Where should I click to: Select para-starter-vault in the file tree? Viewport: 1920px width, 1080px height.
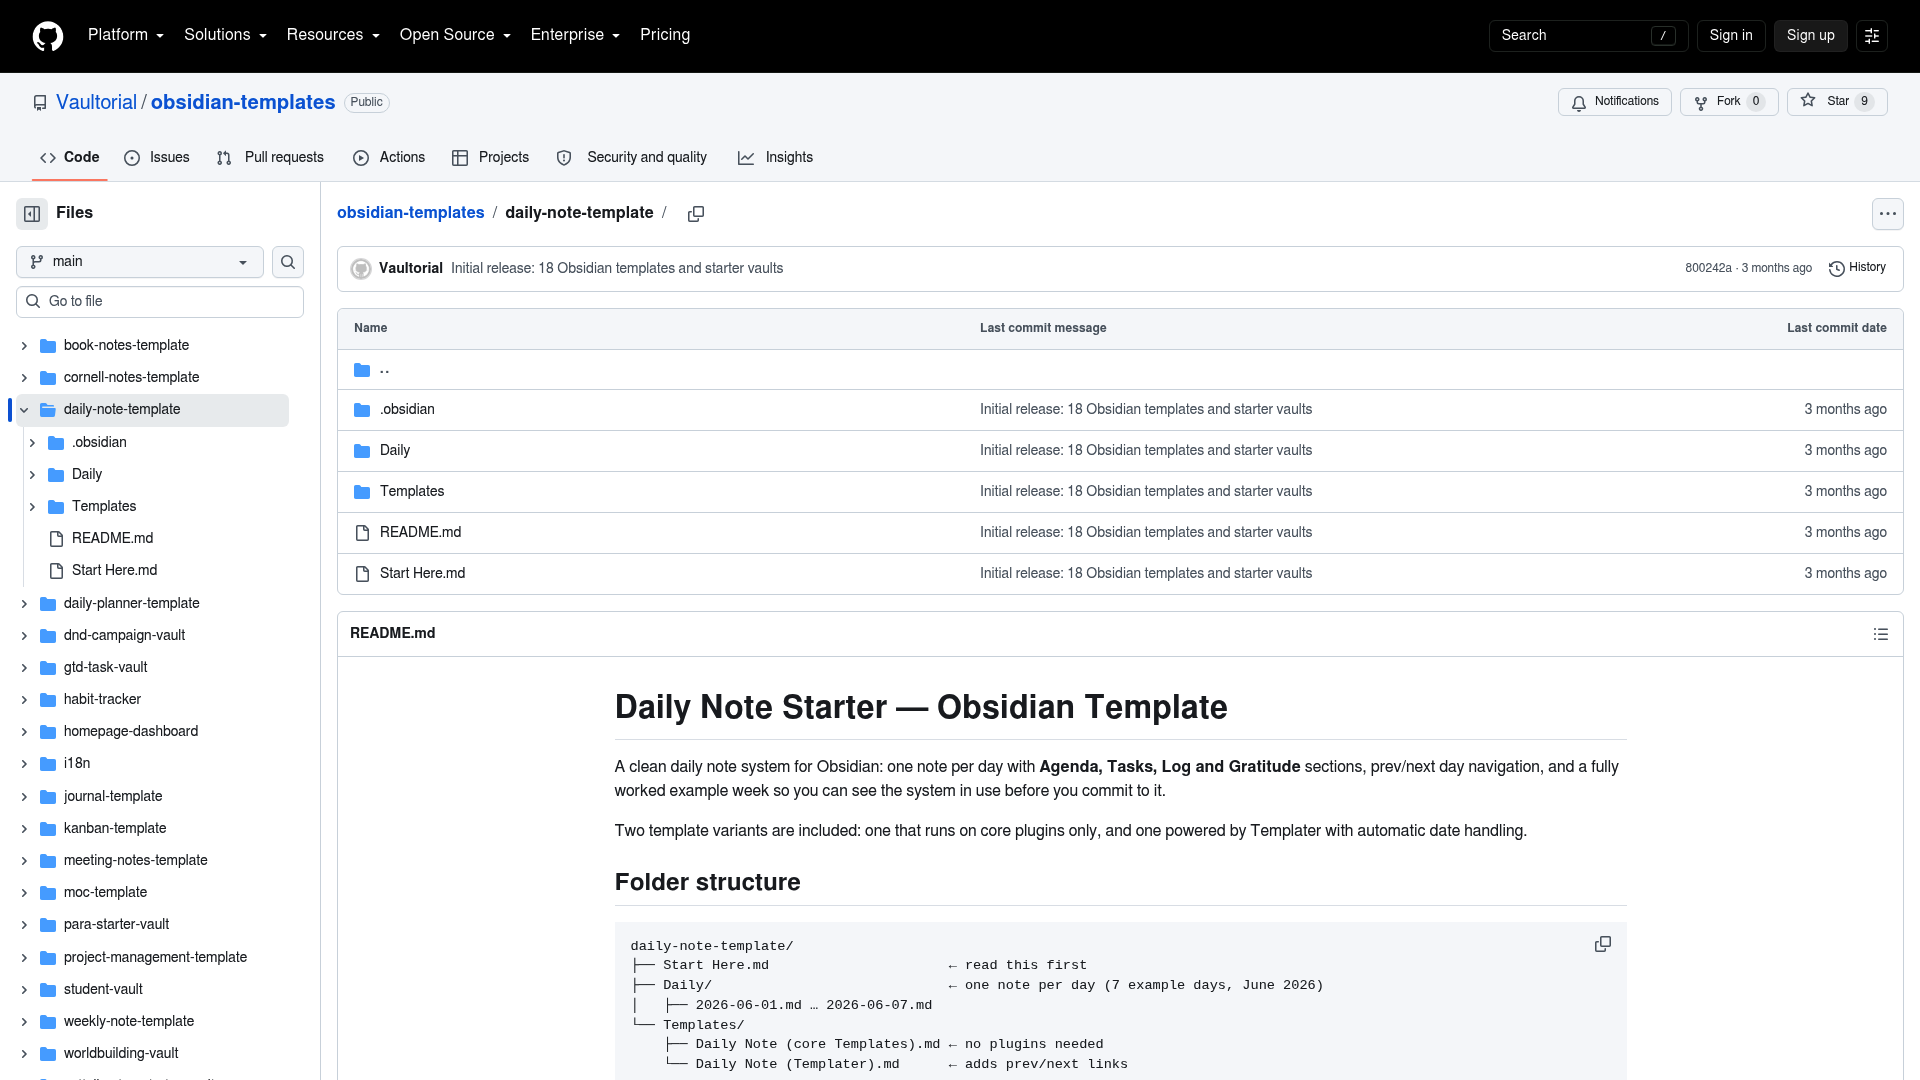pyautogui.click(x=116, y=925)
